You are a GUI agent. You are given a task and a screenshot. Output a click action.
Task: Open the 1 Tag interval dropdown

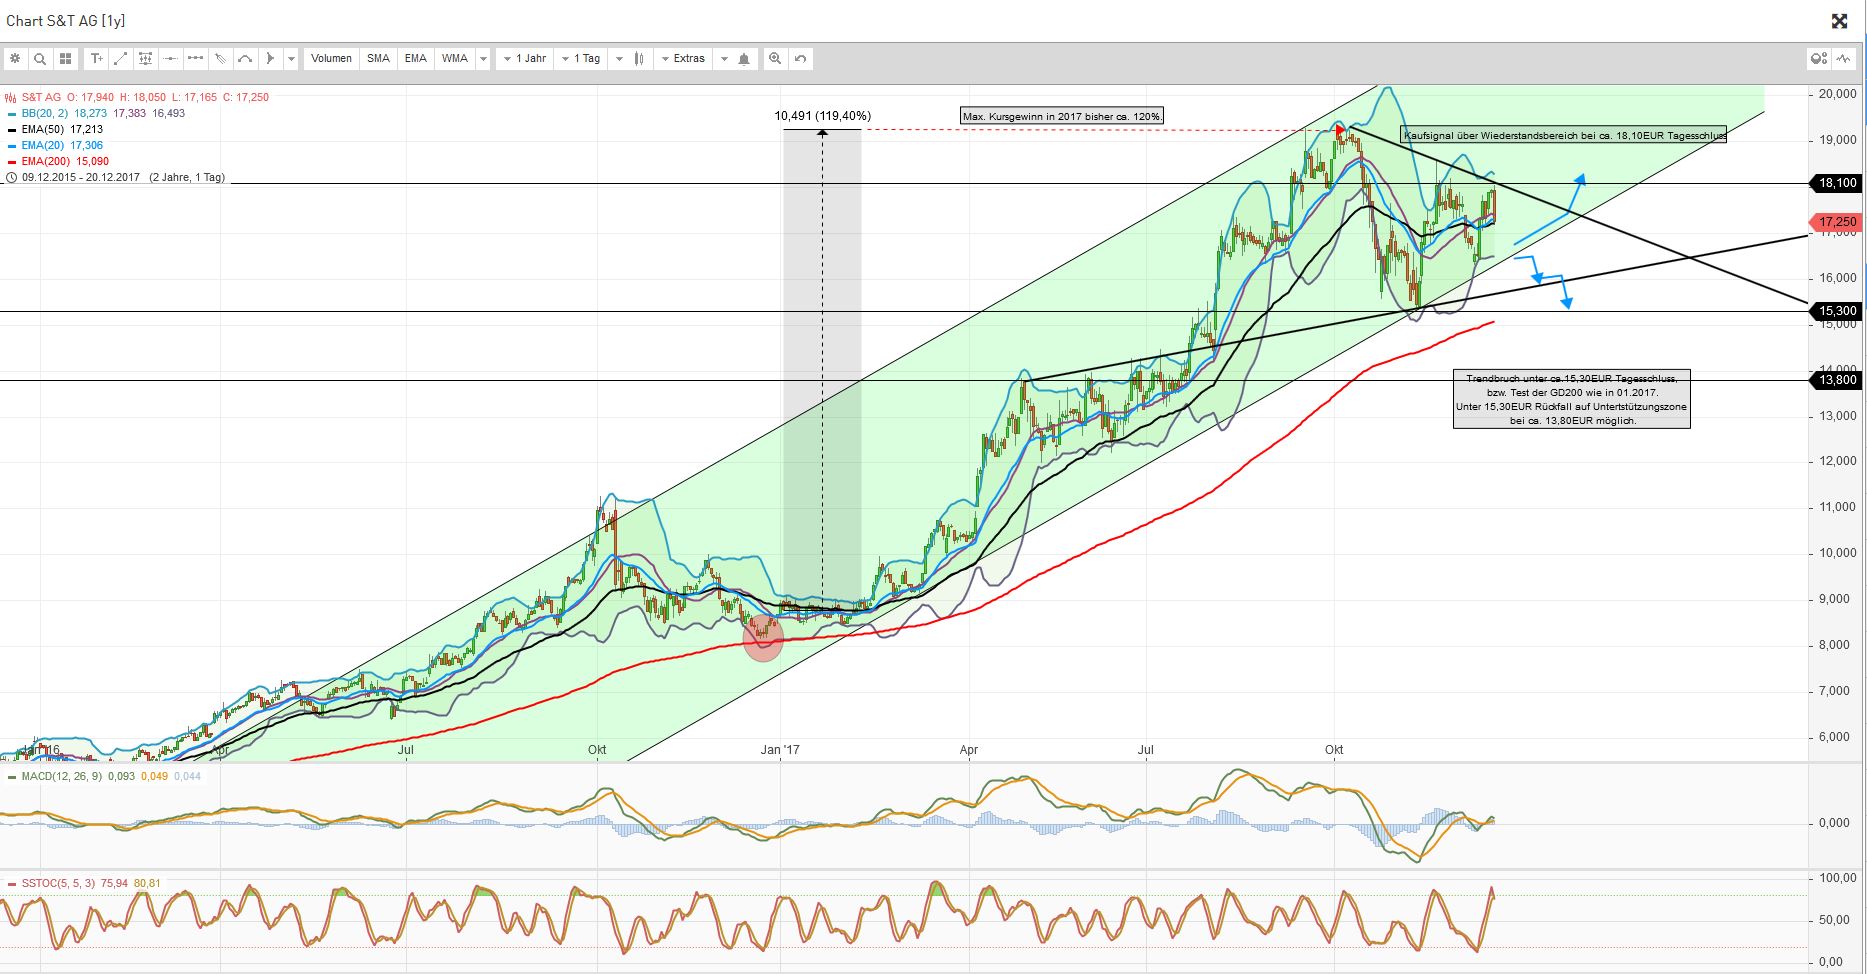584,58
